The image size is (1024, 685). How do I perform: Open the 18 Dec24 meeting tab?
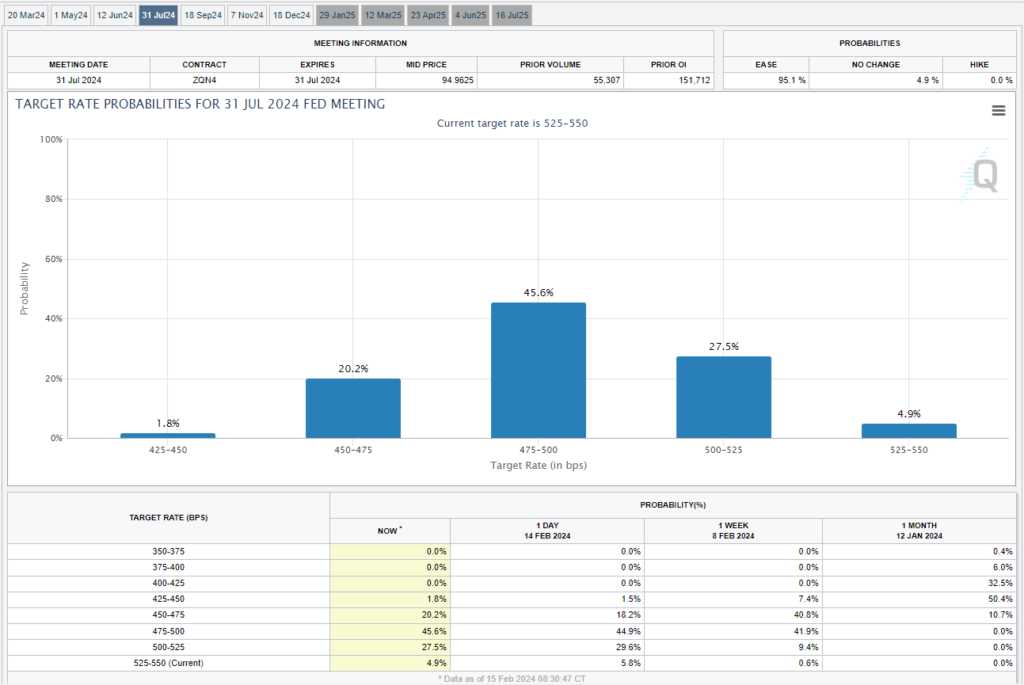291,15
